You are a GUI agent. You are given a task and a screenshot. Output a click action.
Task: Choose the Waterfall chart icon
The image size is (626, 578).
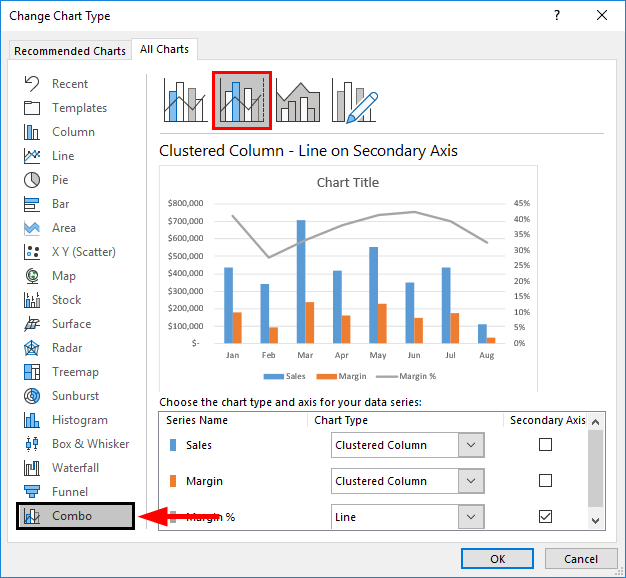[x=32, y=468]
